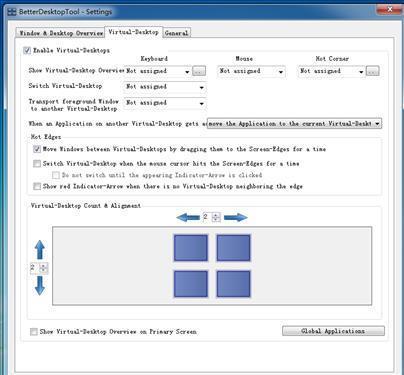The width and height of the screenshot is (404, 375).
Task: Select the bottom-left virtual desktop thumbnail
Action: pos(191,284)
